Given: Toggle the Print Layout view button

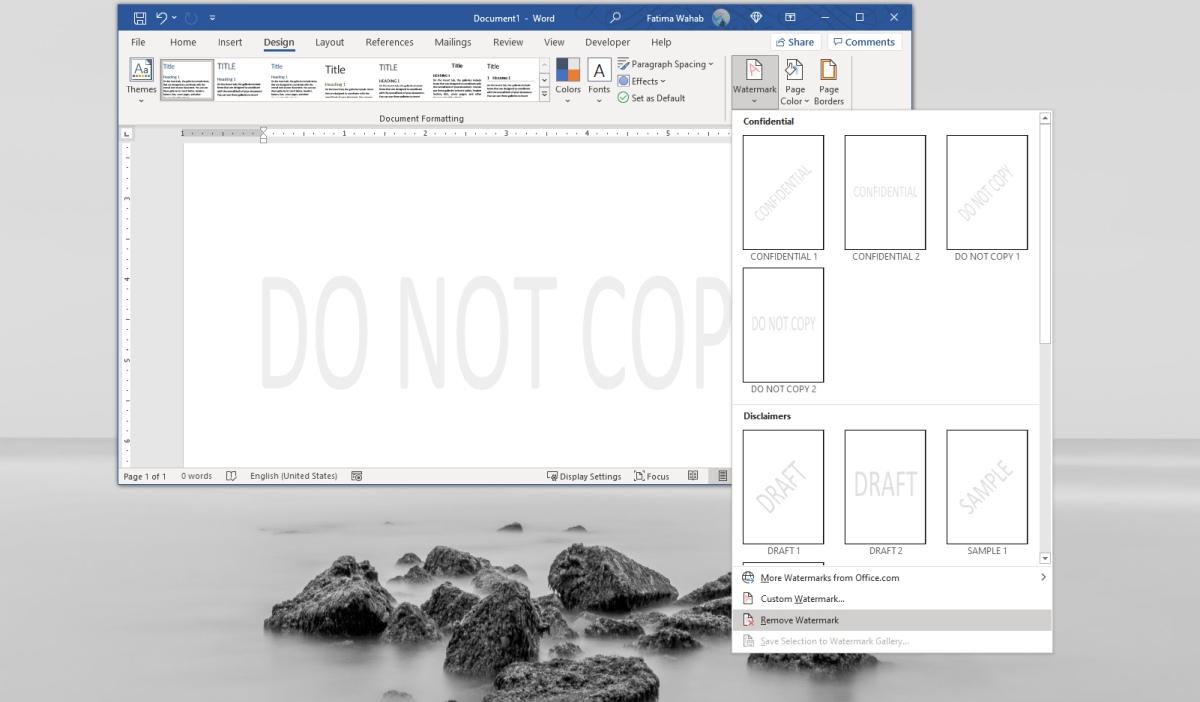Looking at the screenshot, I should [722, 476].
